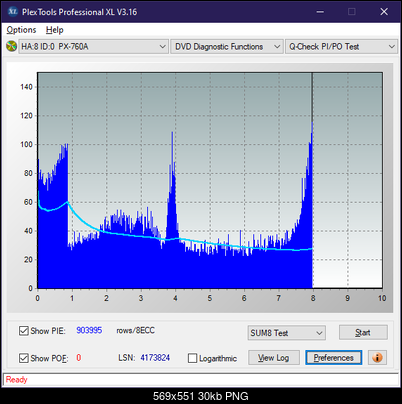Open the Q-Check PI/PO Test dropdown
This screenshot has width=402, height=404.
click(x=341, y=47)
